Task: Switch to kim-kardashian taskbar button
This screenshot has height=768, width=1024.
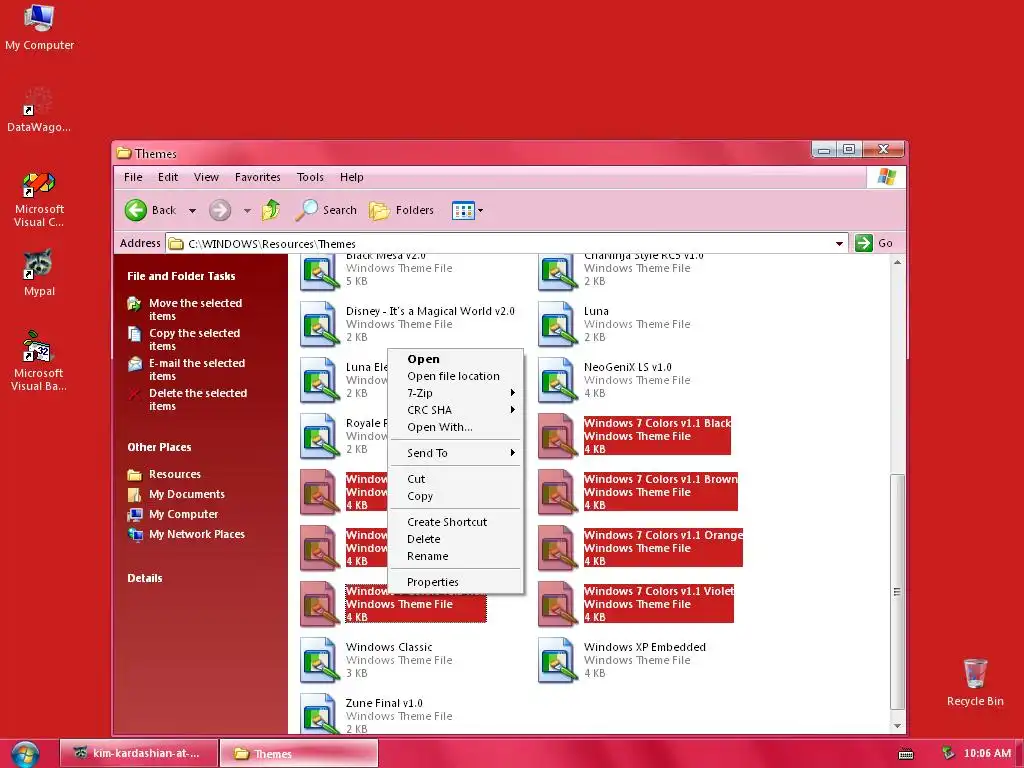Action: point(138,754)
